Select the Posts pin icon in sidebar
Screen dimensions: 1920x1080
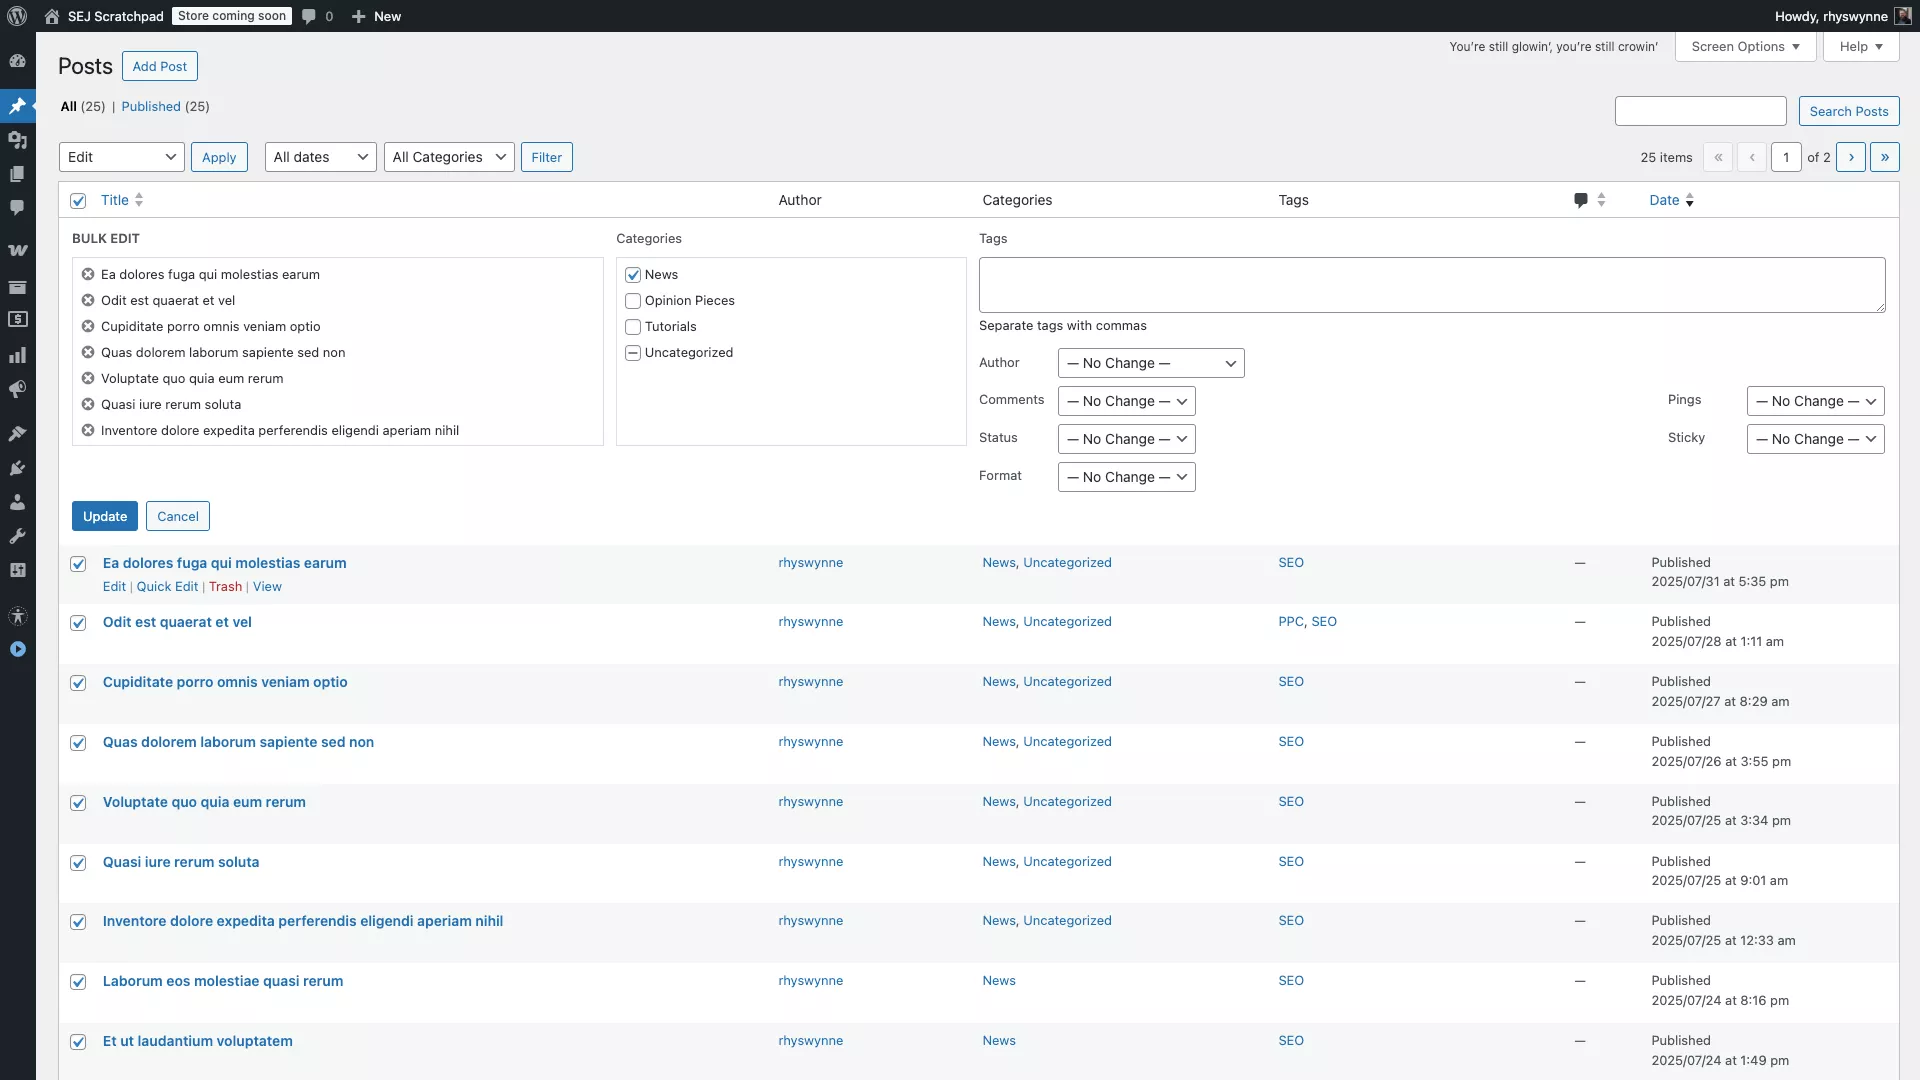click(17, 105)
